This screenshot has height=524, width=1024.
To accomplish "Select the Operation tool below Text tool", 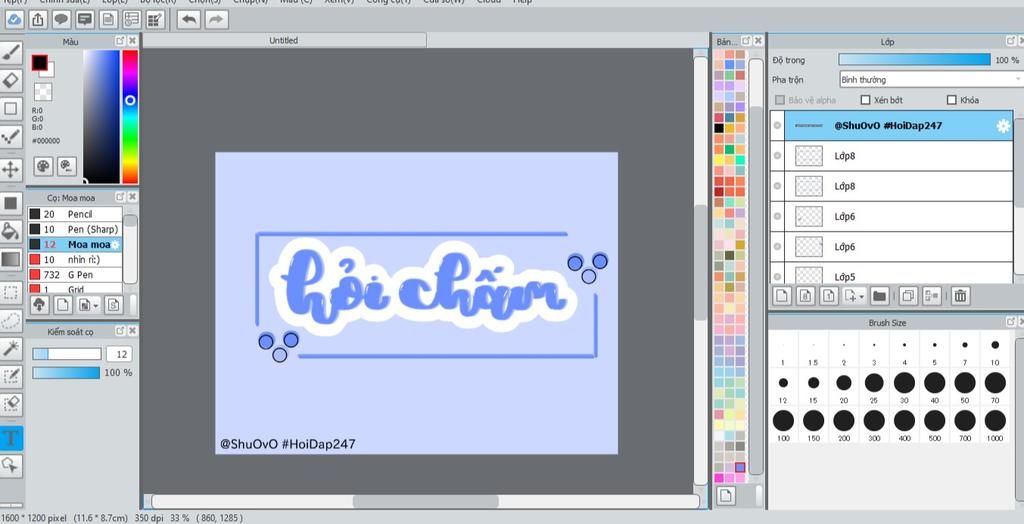I will pos(11,465).
